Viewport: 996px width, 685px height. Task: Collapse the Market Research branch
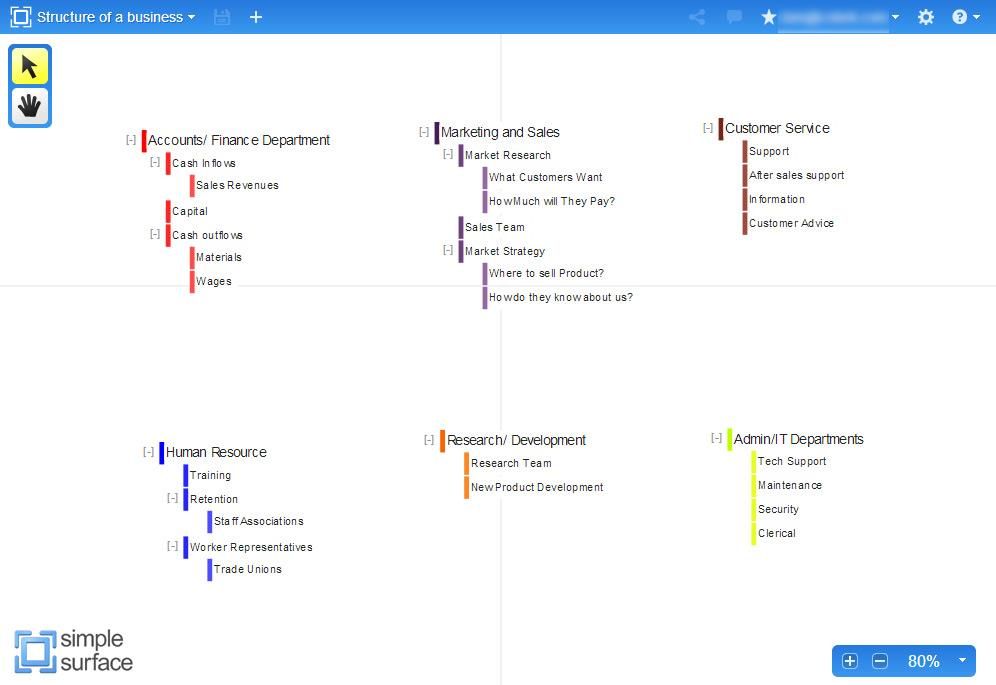coord(447,154)
